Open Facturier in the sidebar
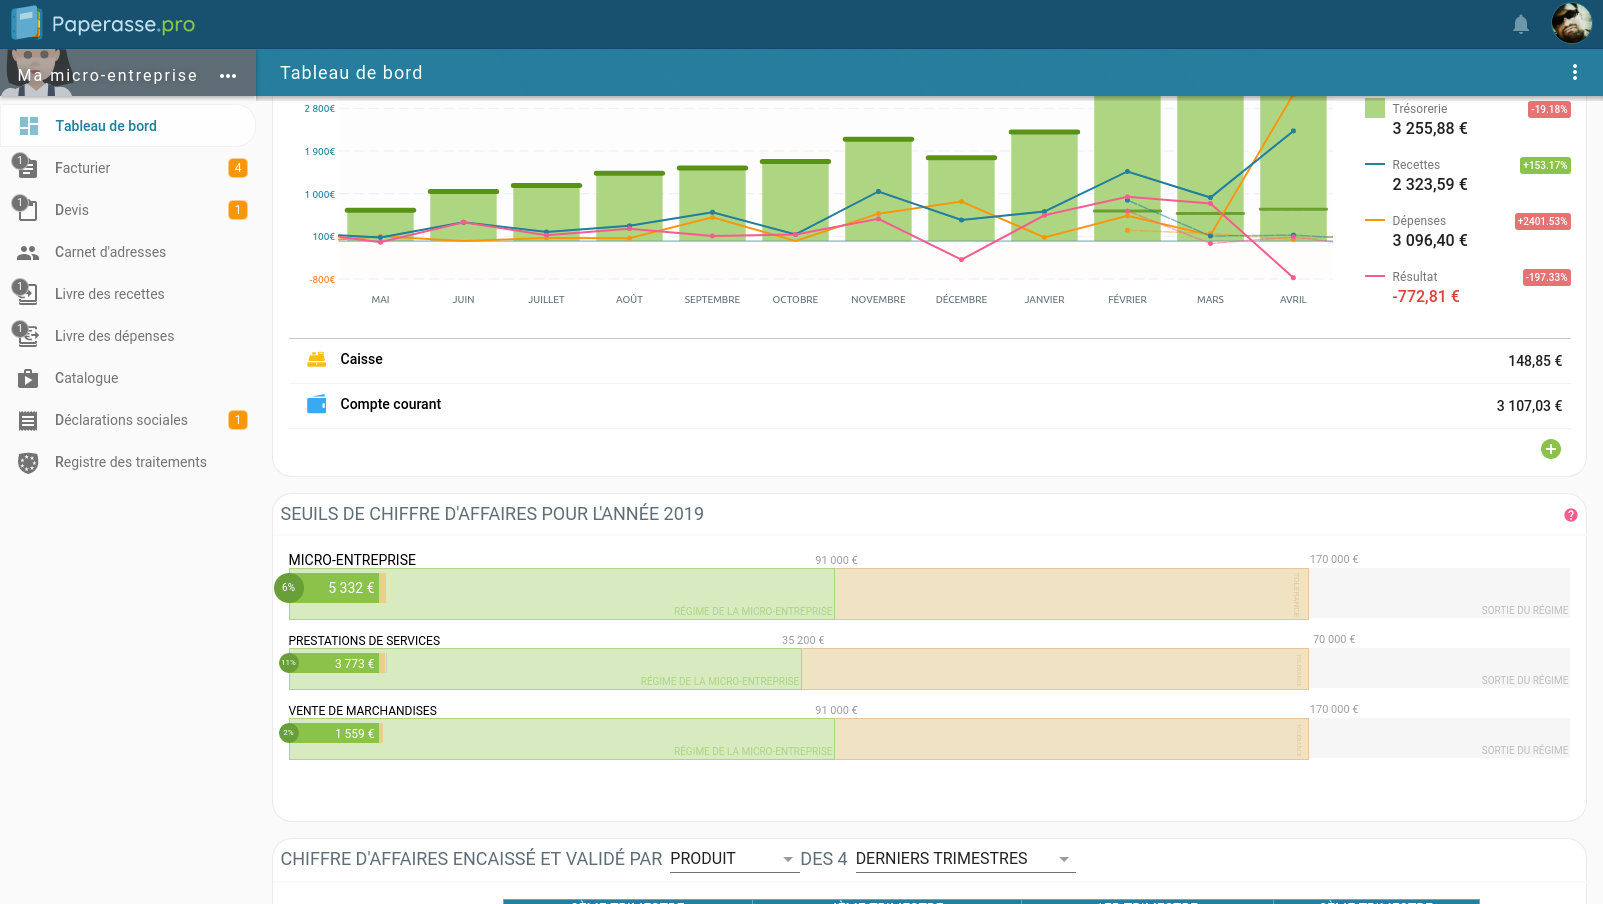Image resolution: width=1603 pixels, height=904 pixels. pos(83,168)
